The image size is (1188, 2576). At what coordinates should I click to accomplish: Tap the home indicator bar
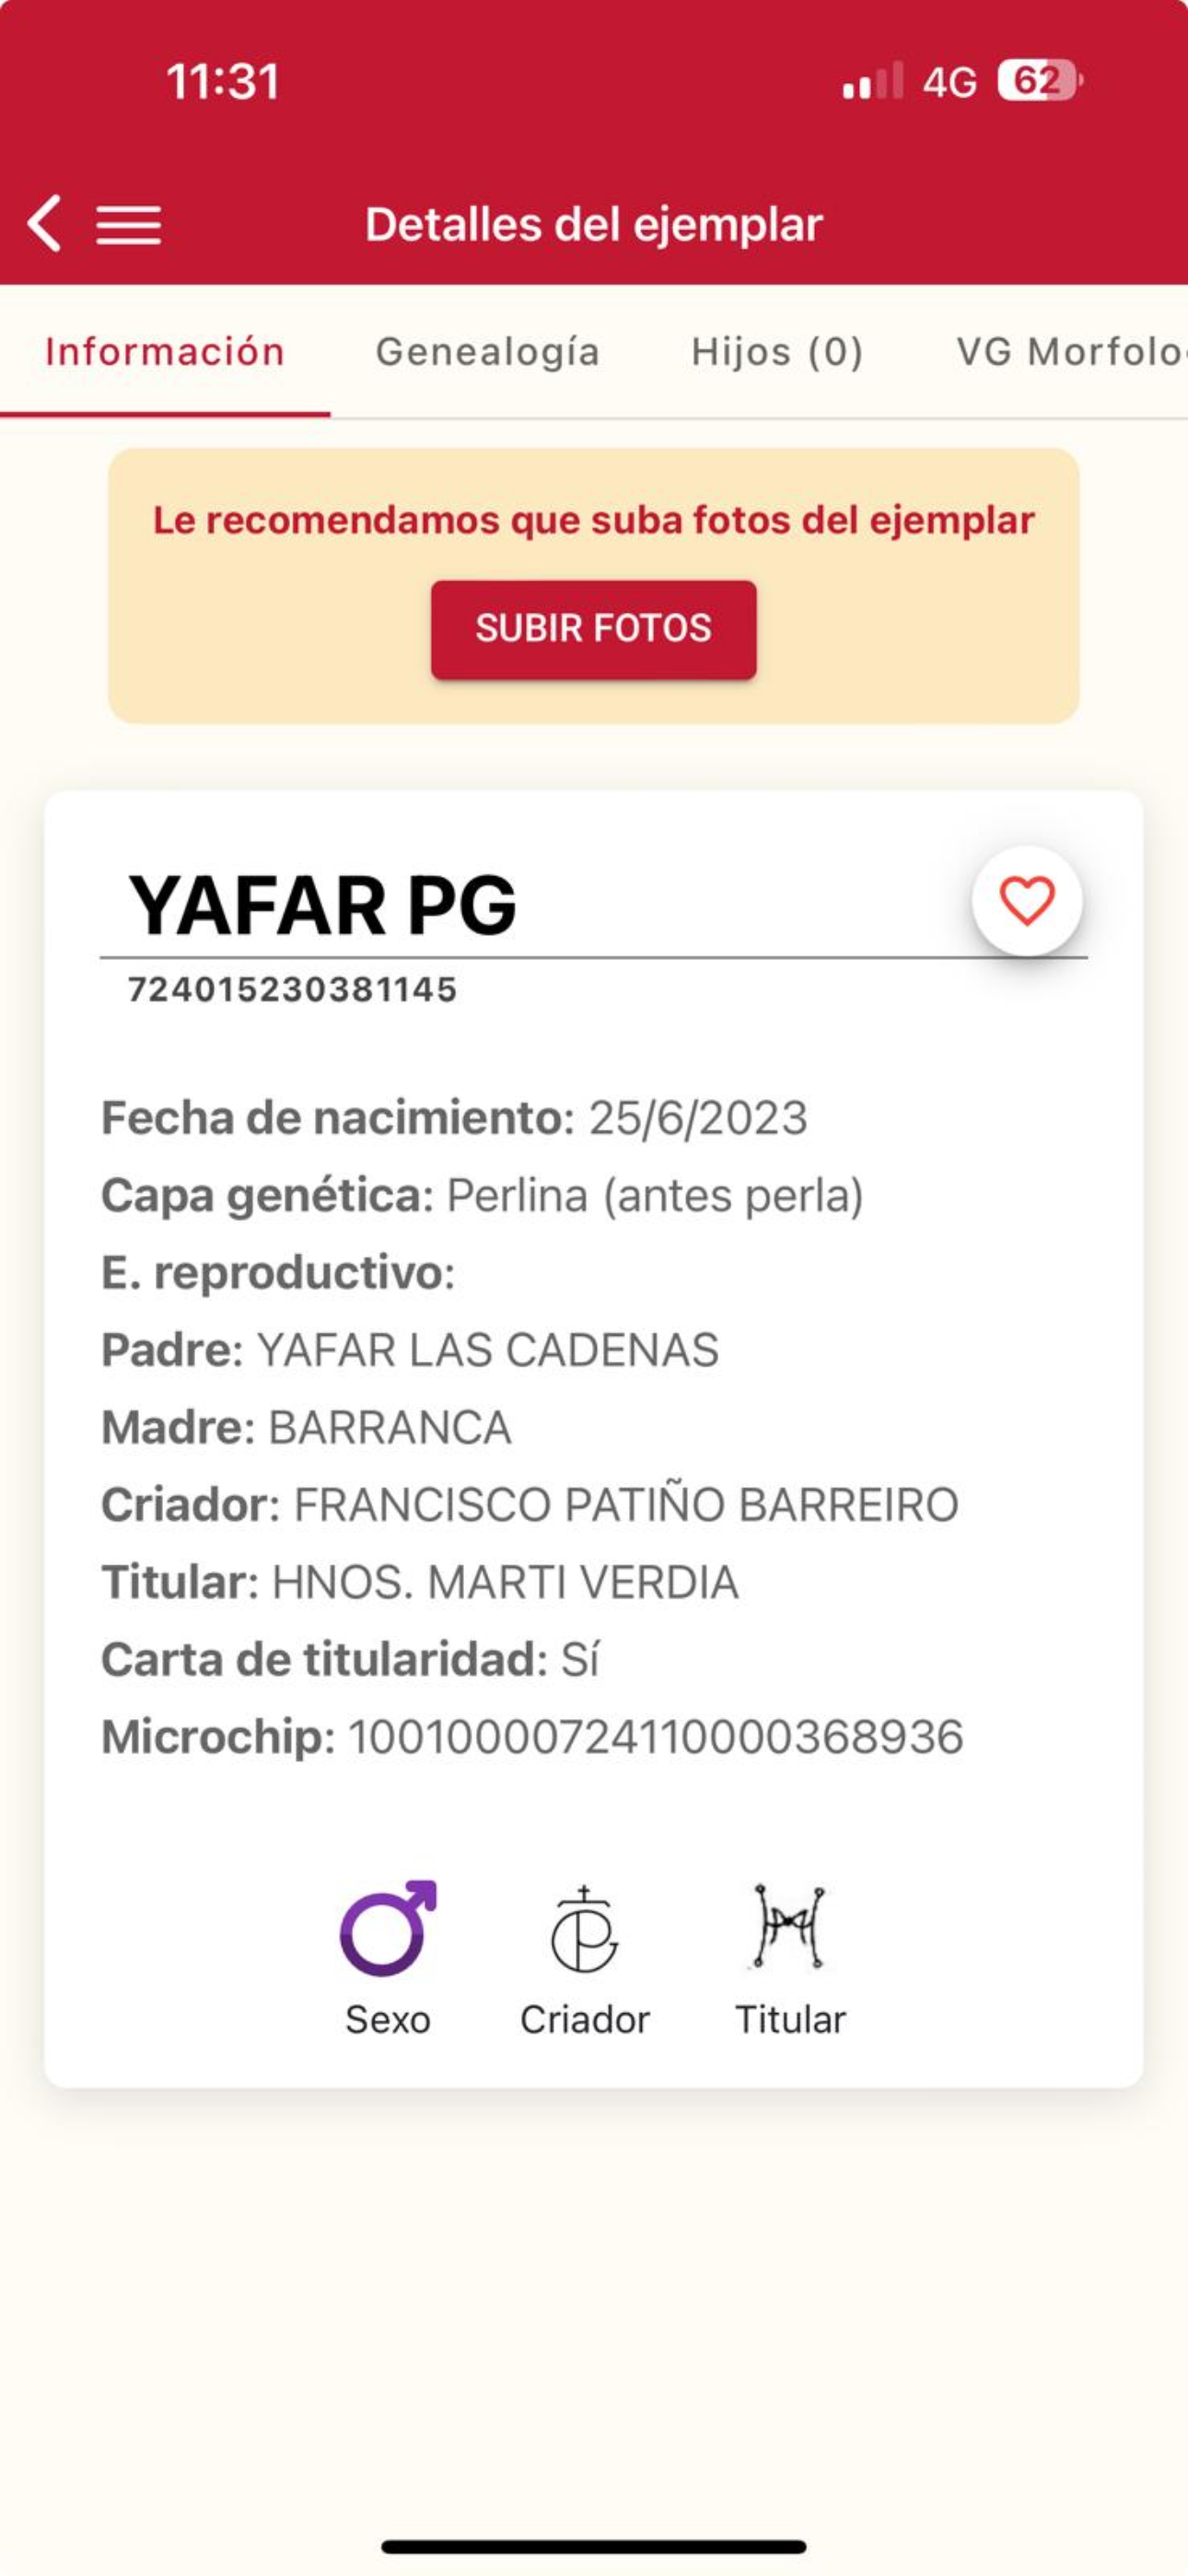tap(594, 2546)
